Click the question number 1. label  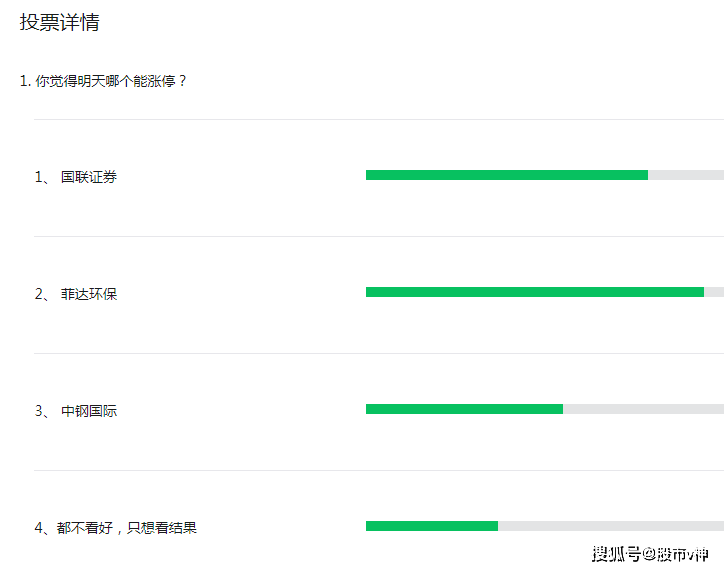click(25, 81)
